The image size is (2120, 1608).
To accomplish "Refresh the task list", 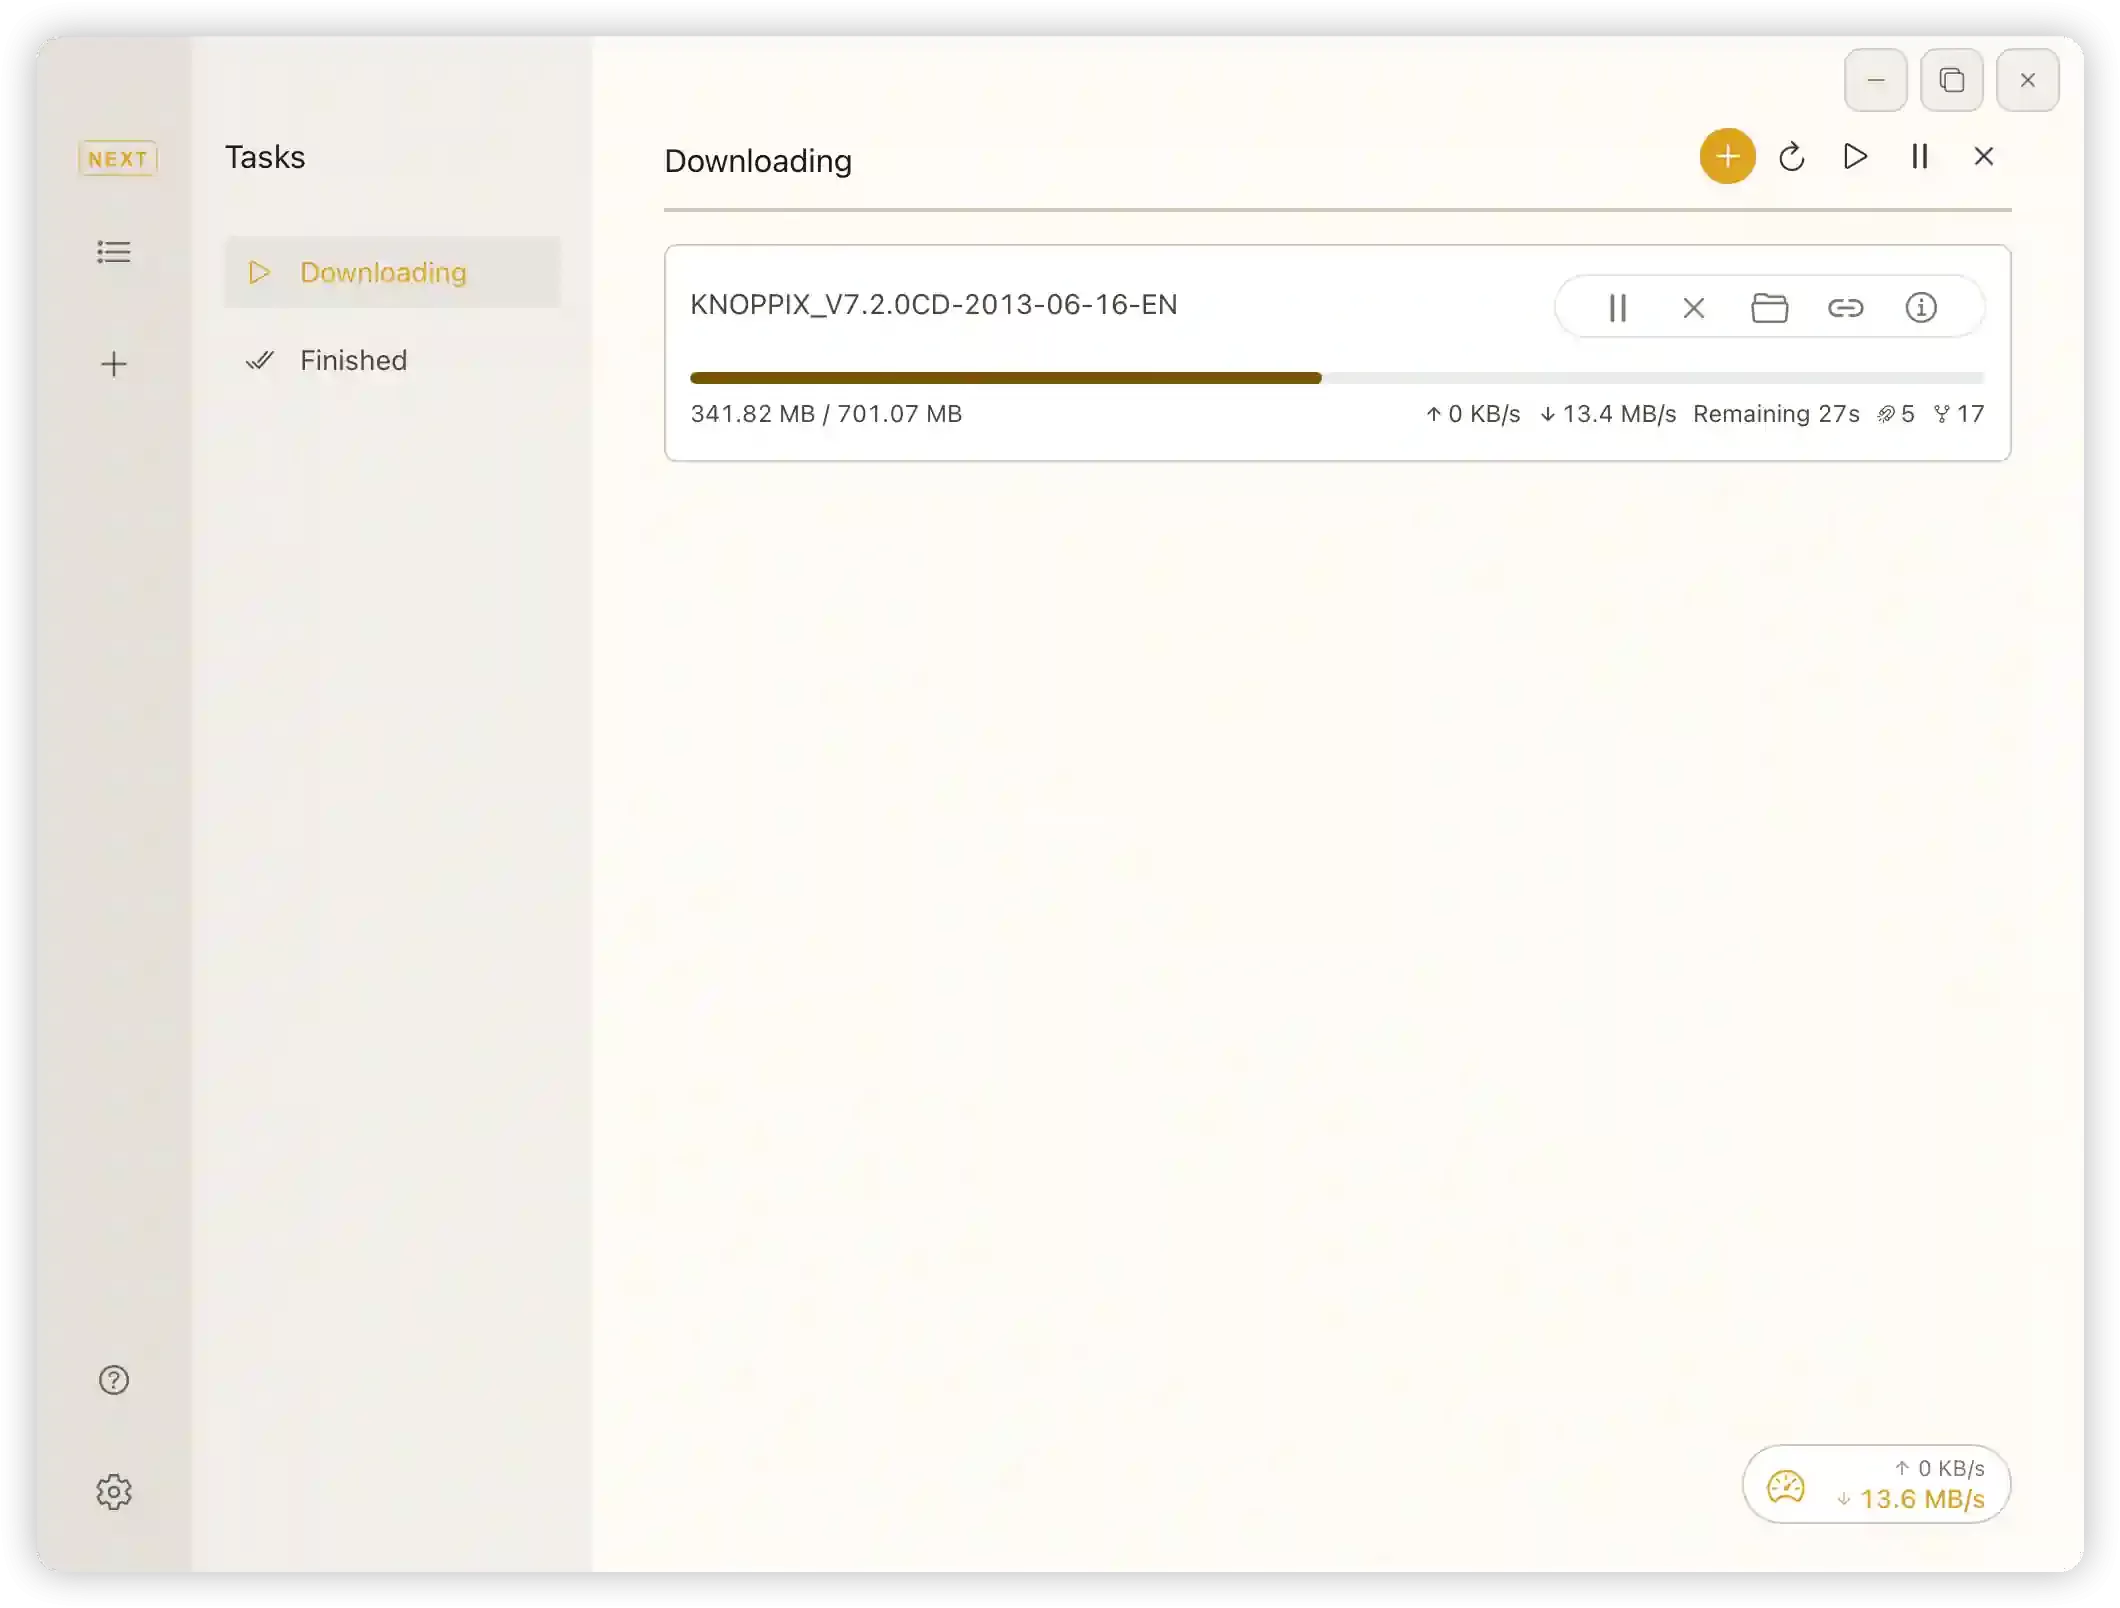I will click(x=1791, y=157).
